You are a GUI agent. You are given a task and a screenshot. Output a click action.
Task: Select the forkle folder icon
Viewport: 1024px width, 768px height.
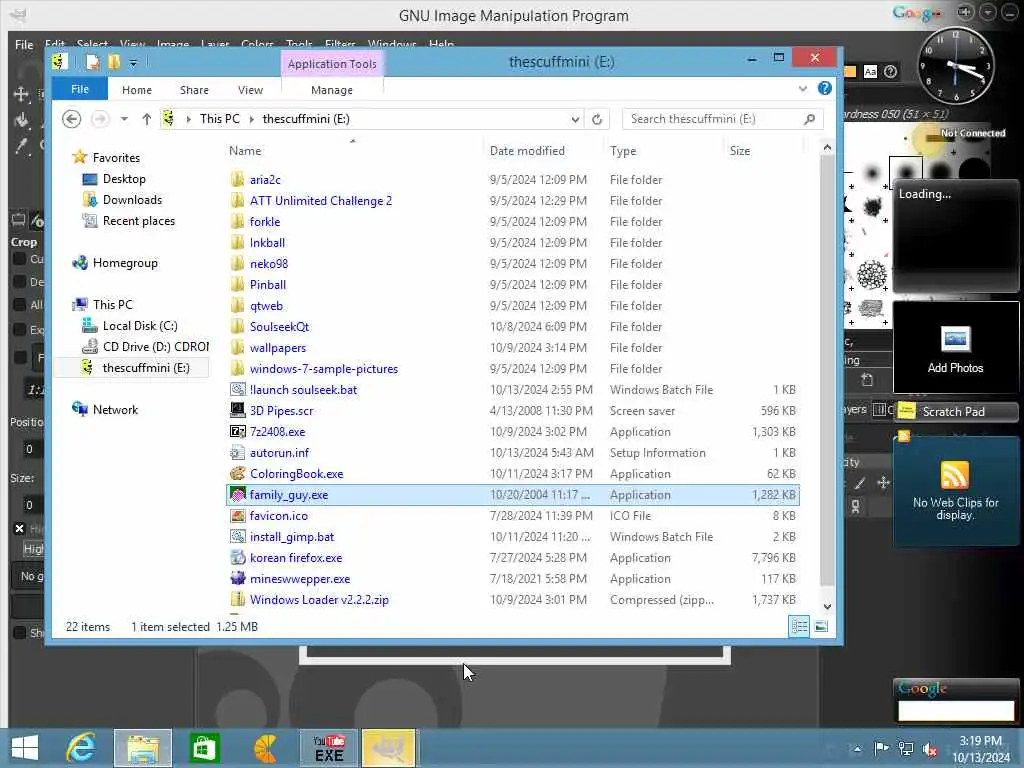click(238, 221)
